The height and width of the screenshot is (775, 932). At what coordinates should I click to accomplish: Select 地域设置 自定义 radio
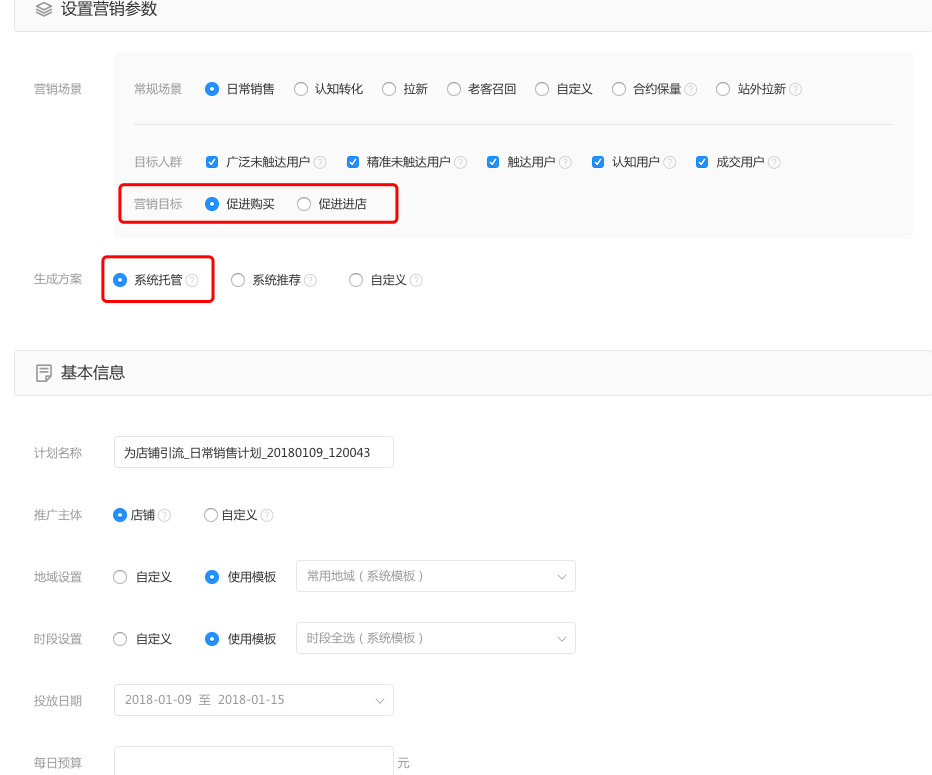(120, 577)
